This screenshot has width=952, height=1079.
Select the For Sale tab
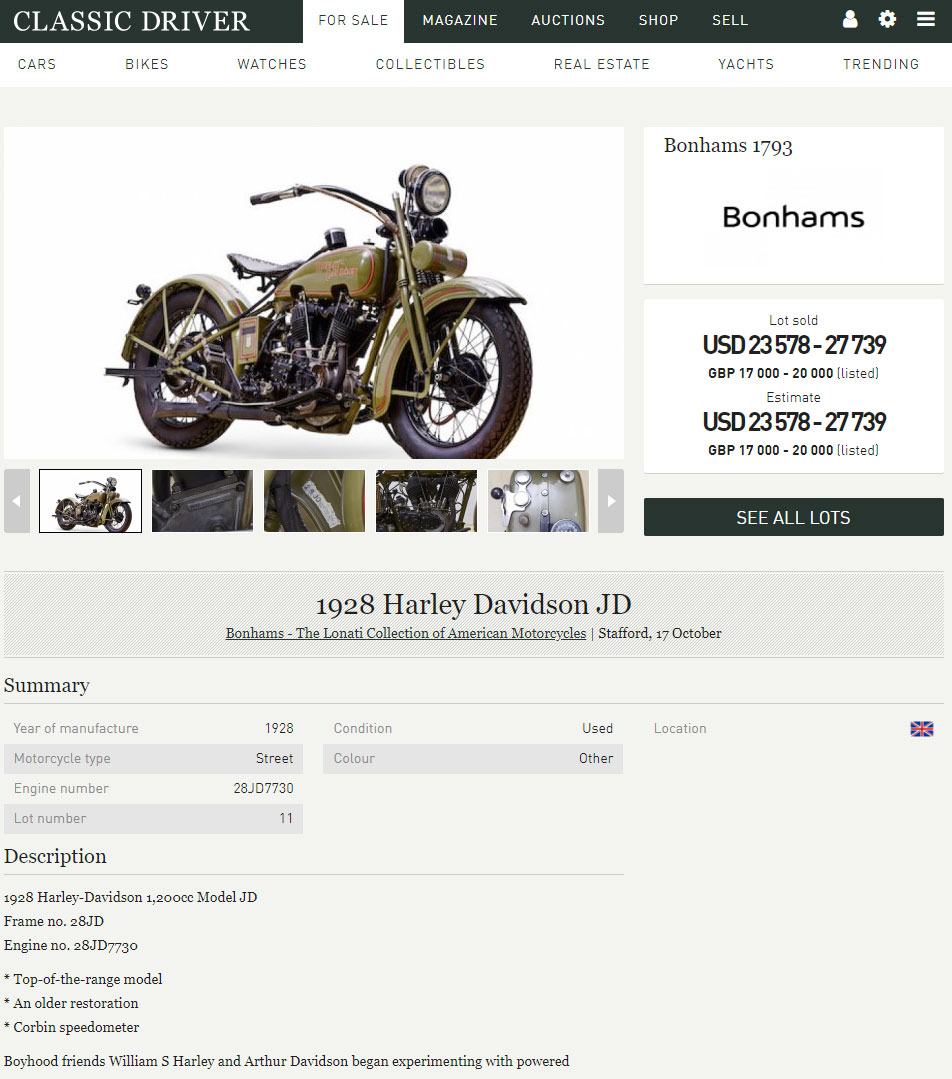pyautogui.click(x=353, y=21)
